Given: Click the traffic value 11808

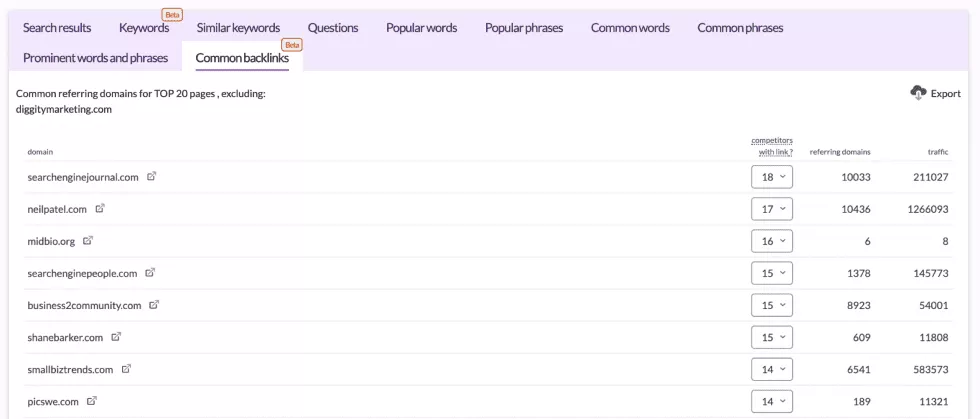Looking at the screenshot, I should 934,337.
